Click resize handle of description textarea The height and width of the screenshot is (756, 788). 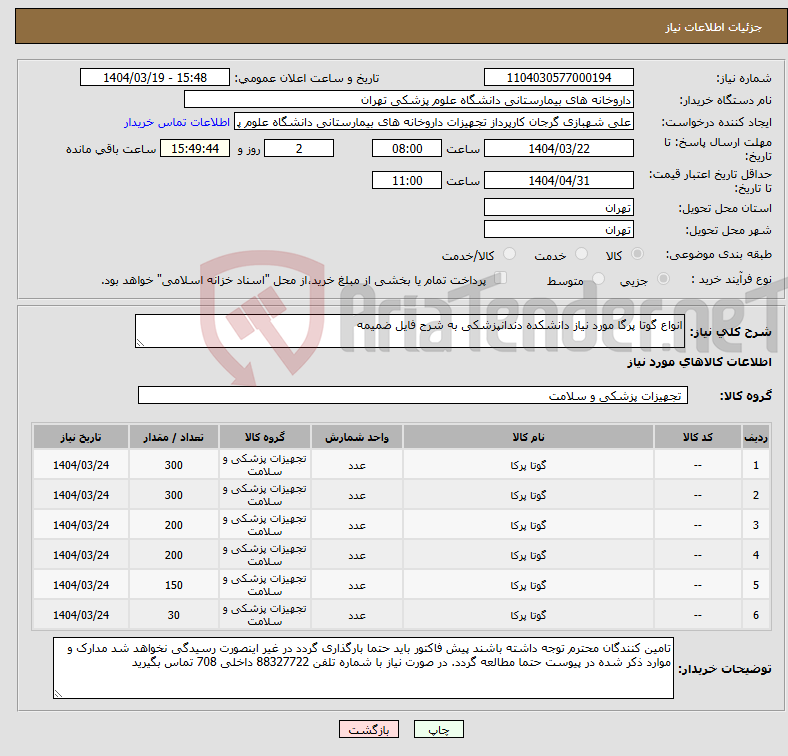[140, 343]
